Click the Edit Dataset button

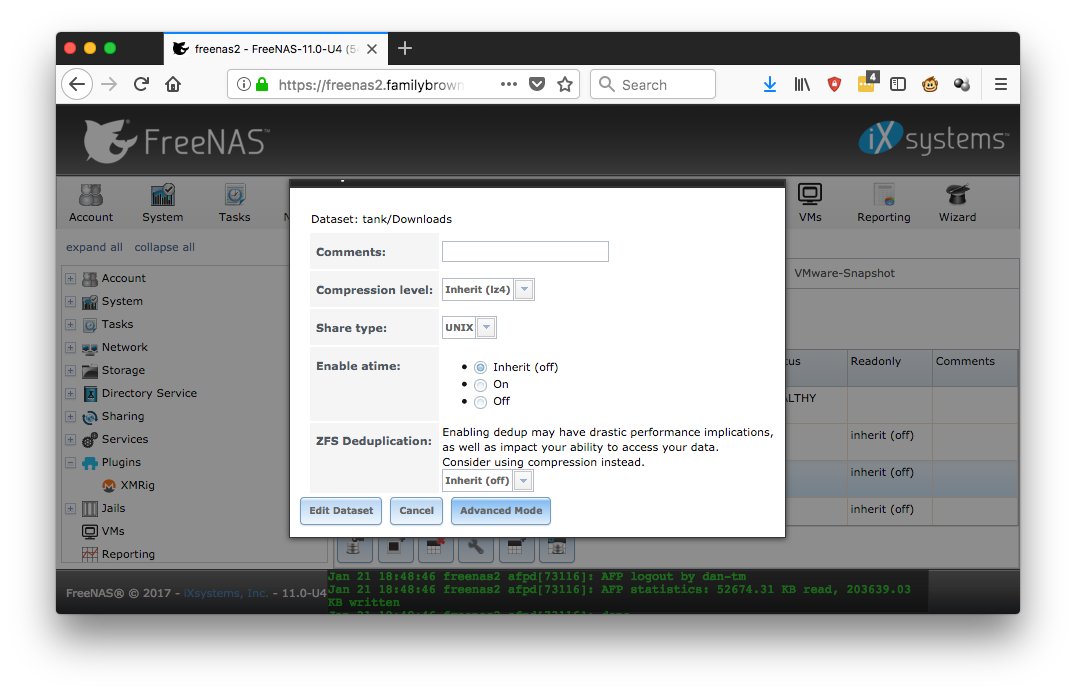pos(341,511)
